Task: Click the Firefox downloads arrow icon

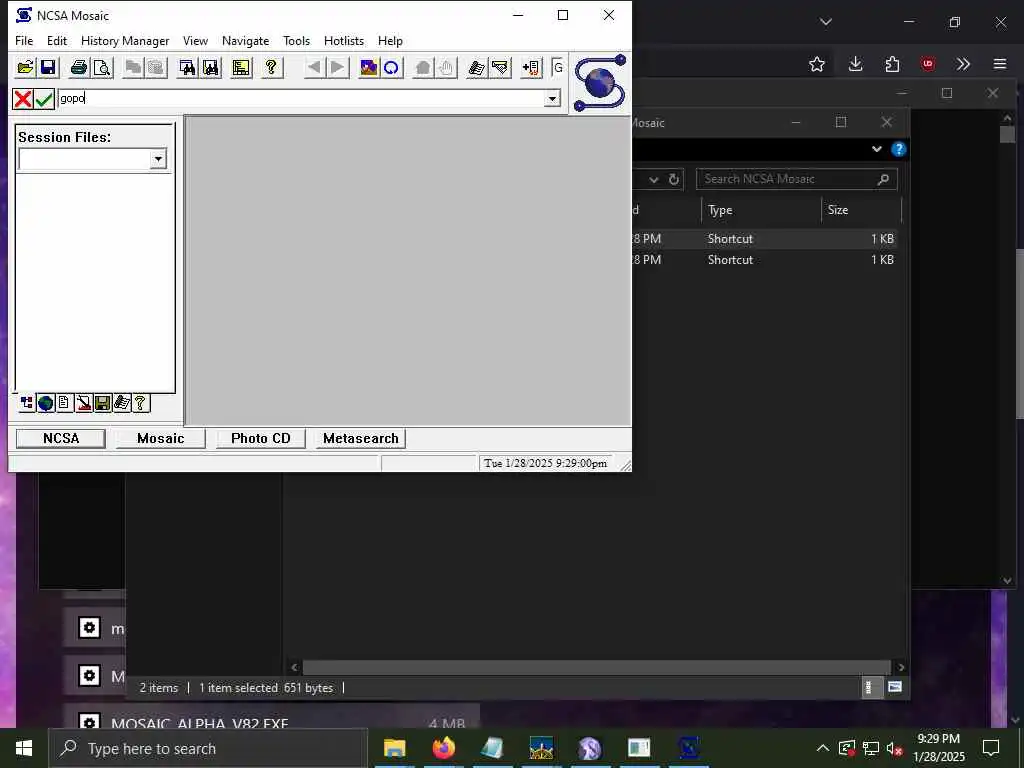Action: (x=856, y=64)
